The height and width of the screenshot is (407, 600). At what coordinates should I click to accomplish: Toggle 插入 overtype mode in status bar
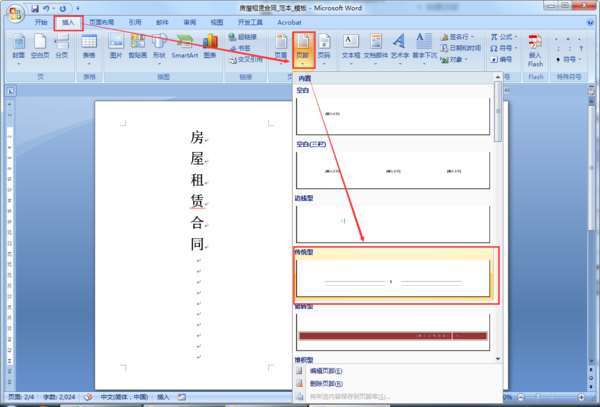(x=163, y=397)
